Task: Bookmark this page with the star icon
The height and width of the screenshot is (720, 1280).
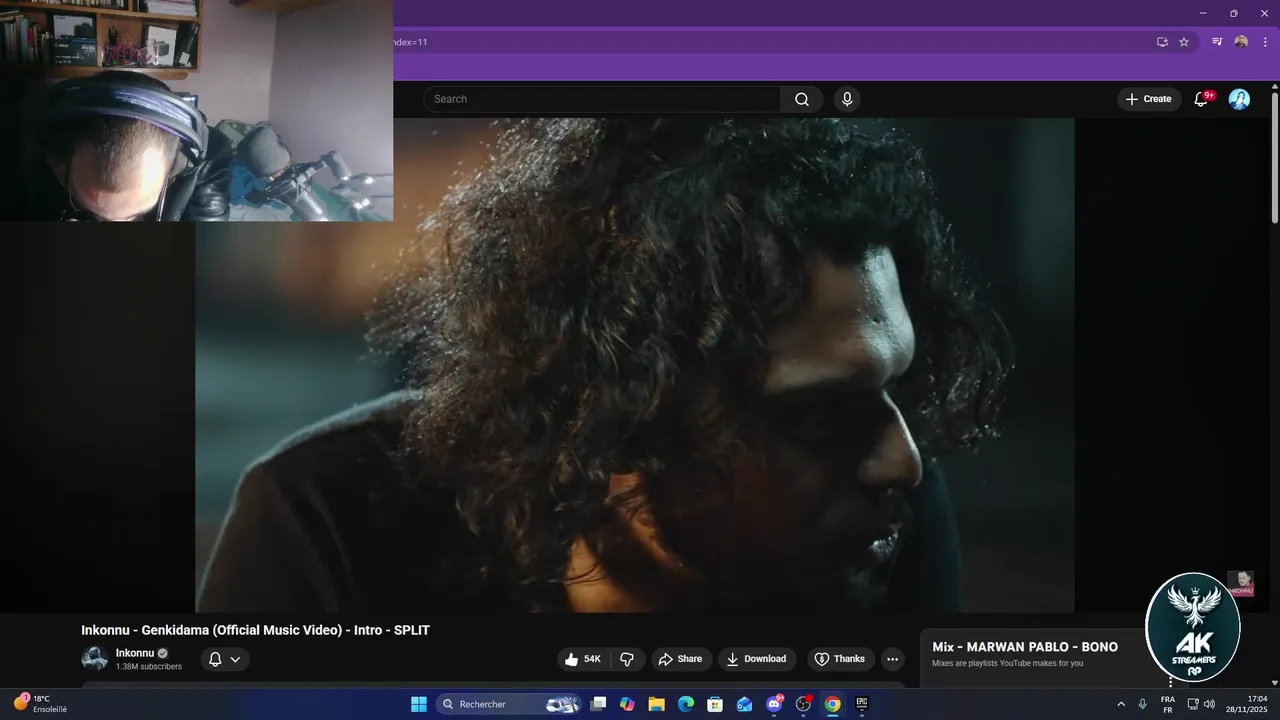Action: click(1184, 42)
